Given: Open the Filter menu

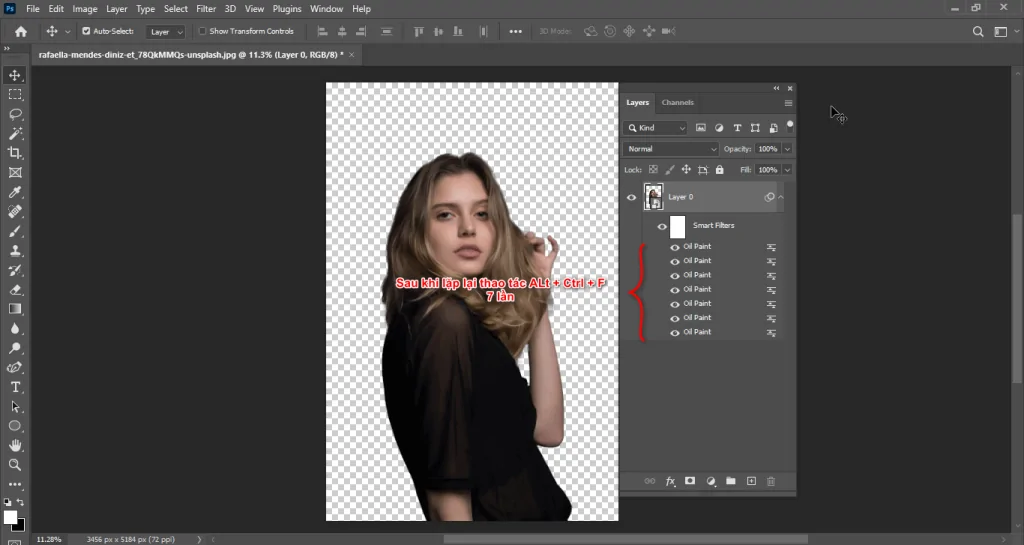Looking at the screenshot, I should coord(206,8).
